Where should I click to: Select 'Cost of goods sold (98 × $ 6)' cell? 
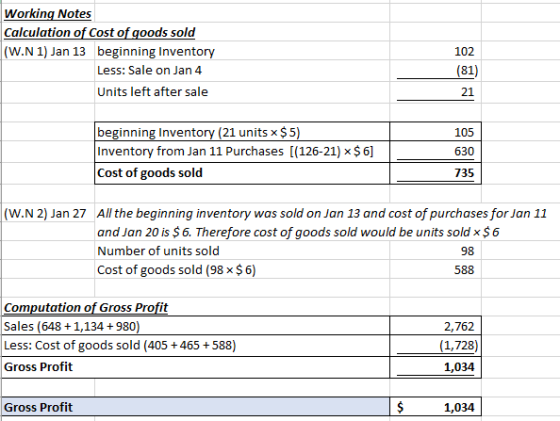click(176, 270)
